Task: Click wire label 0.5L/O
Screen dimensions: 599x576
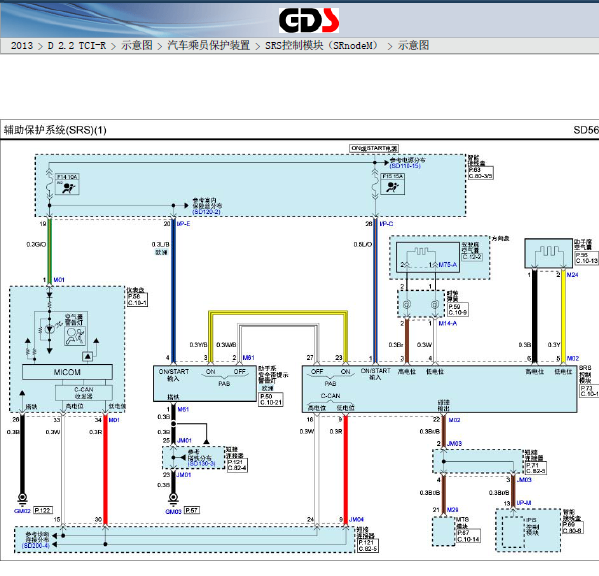Action: coord(363,244)
